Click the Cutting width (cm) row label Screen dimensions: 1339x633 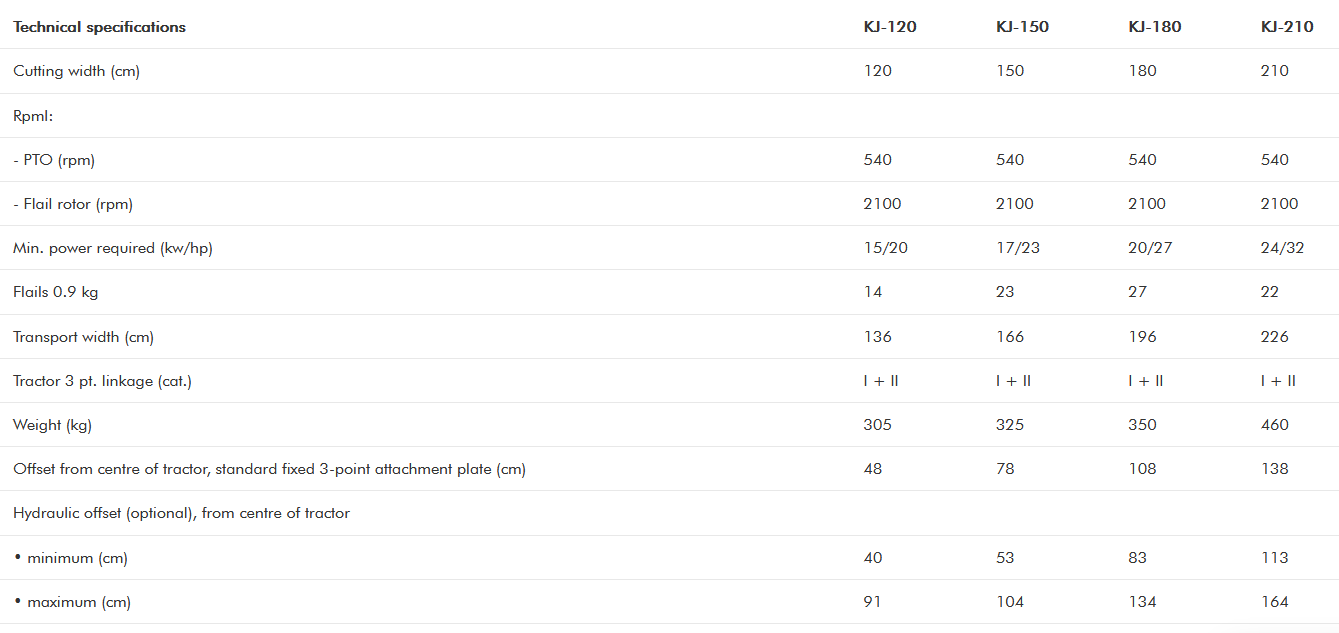tap(76, 71)
